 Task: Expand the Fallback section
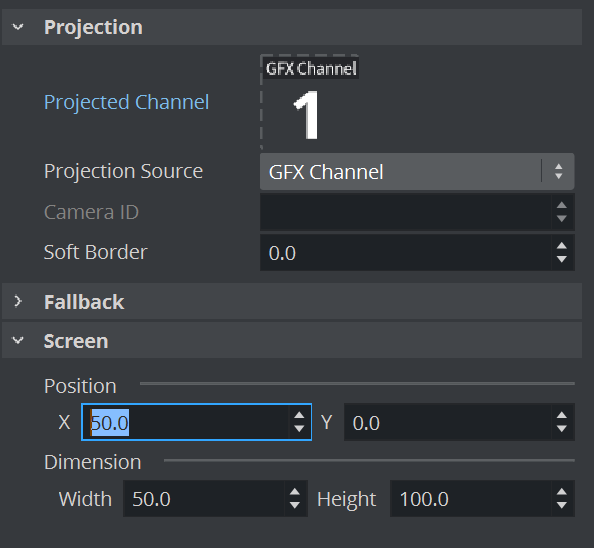[18, 301]
